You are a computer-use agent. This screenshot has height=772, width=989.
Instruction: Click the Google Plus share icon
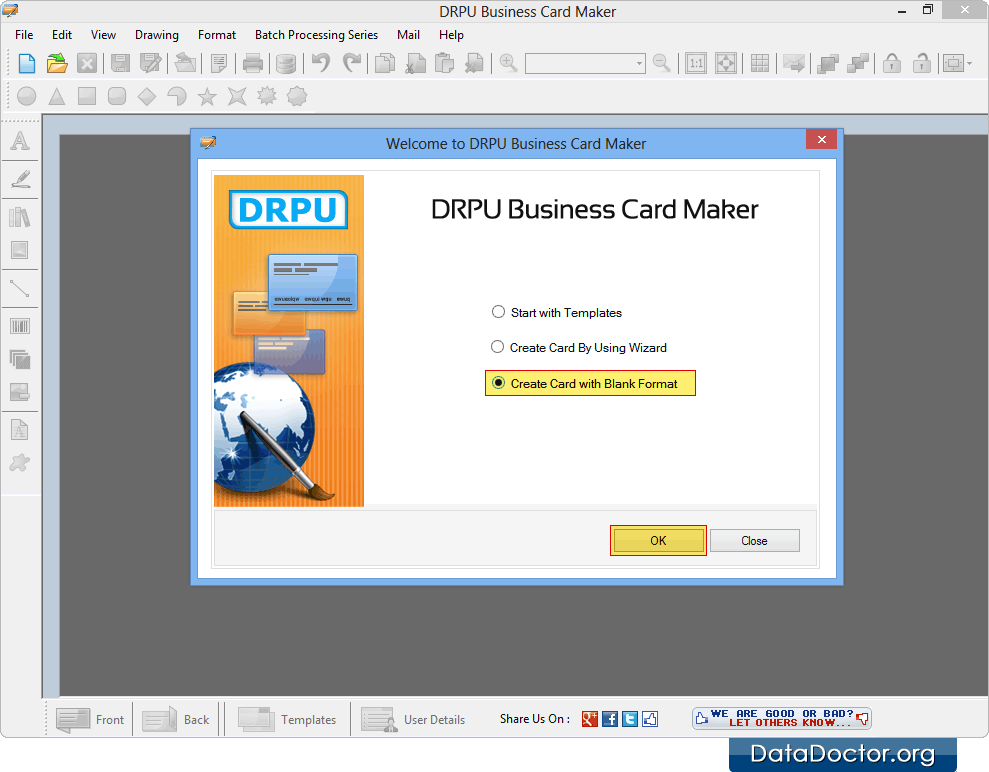click(x=590, y=718)
